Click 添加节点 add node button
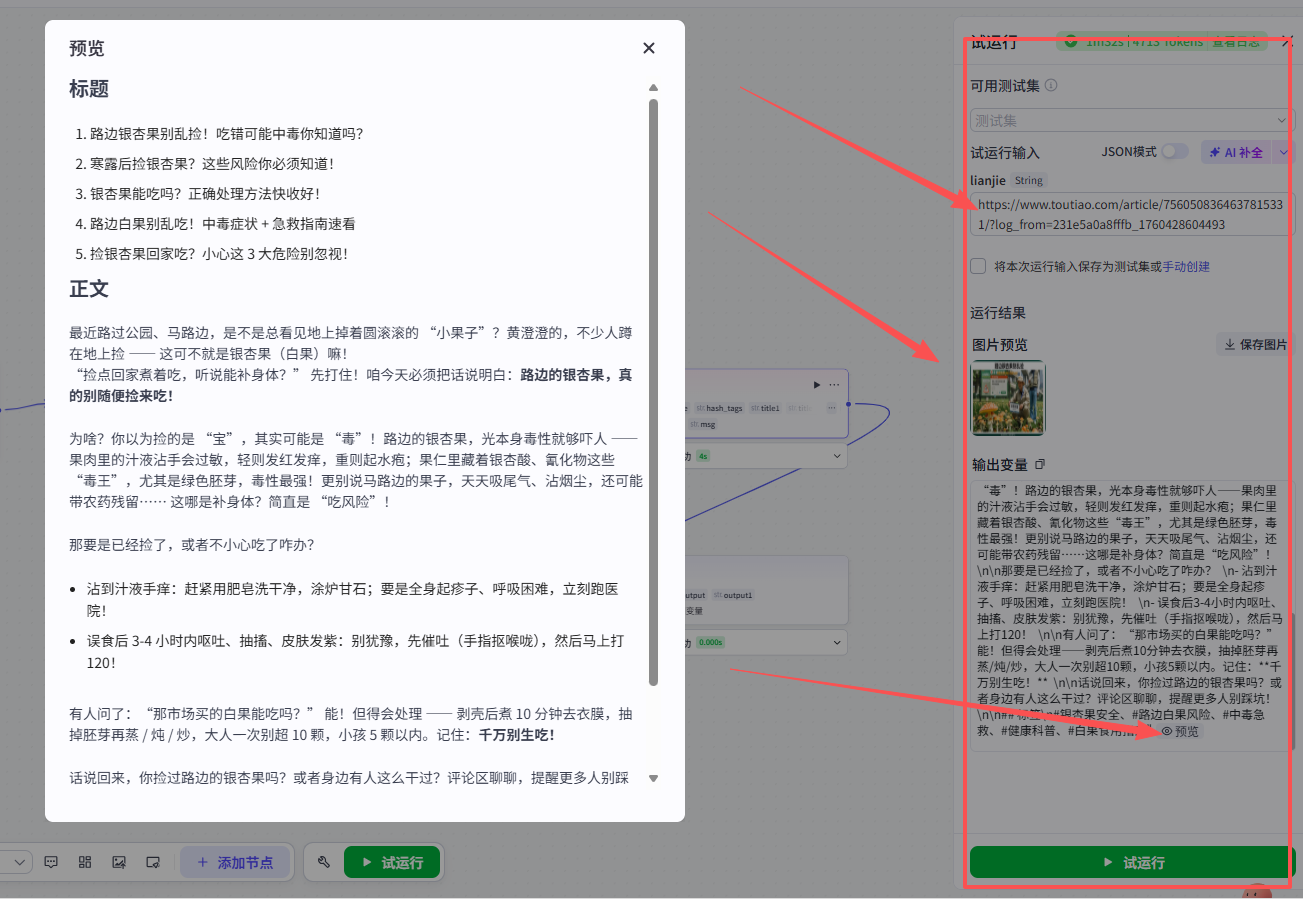 (x=234, y=862)
